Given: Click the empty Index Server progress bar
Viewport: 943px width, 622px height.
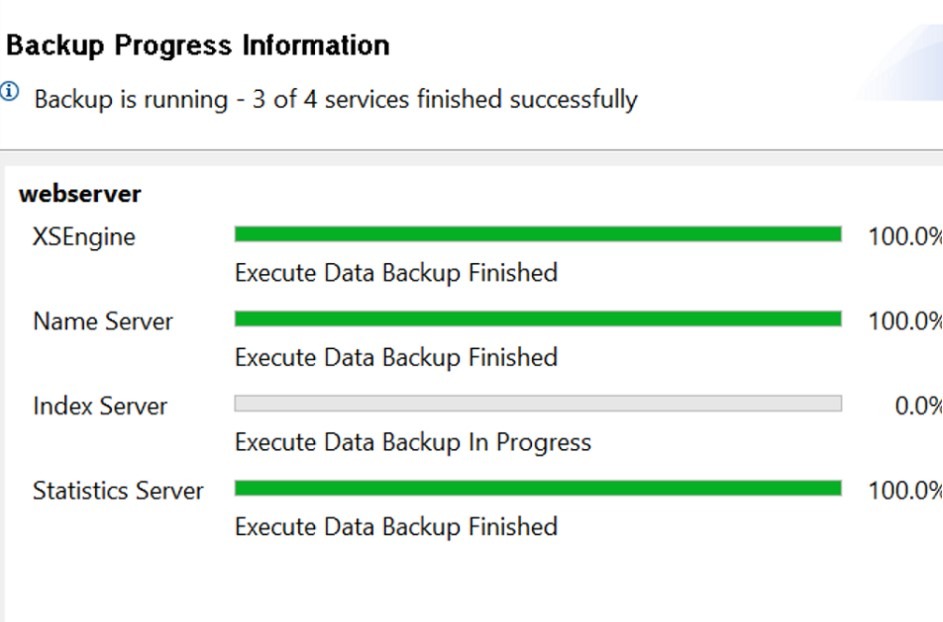Looking at the screenshot, I should pyautogui.click(x=538, y=404).
